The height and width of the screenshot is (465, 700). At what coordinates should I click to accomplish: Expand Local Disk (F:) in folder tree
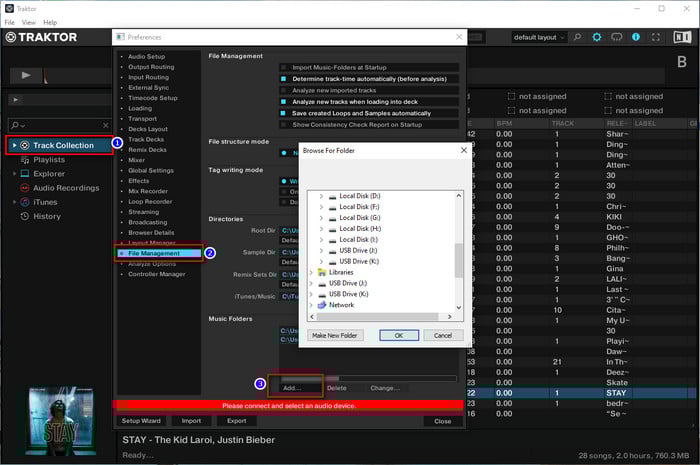pos(321,207)
